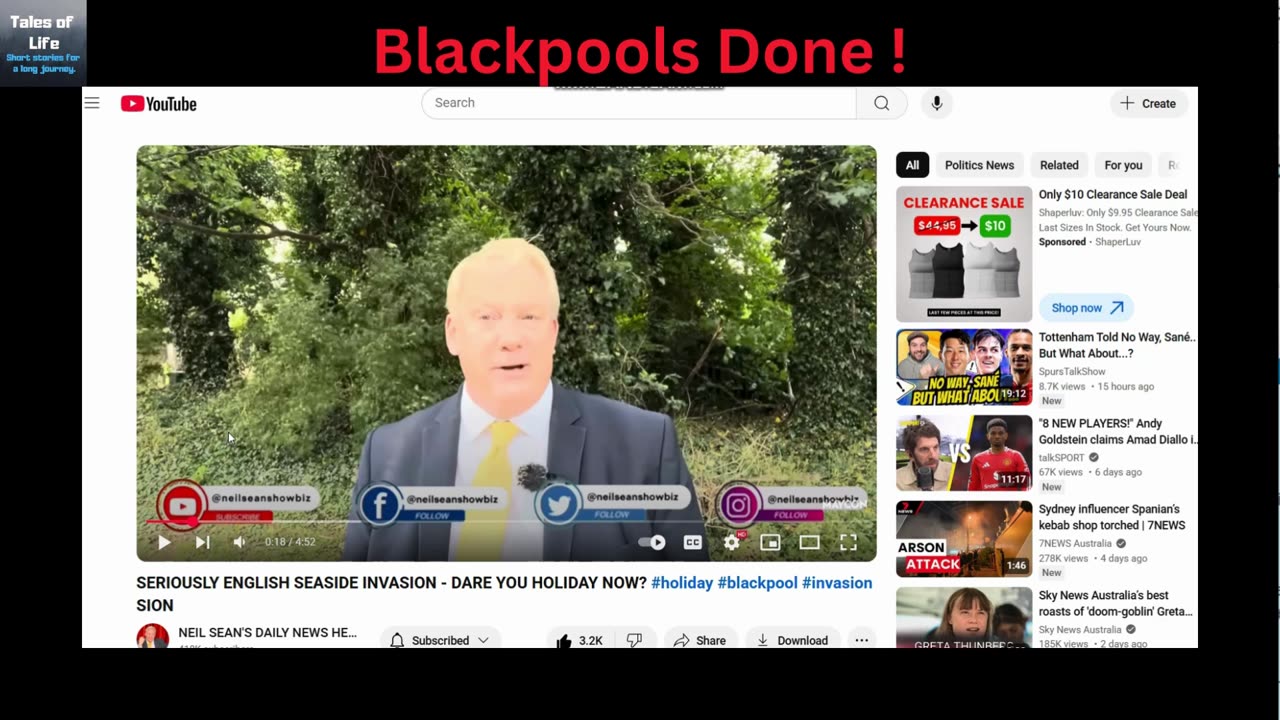Expand the Subscribed notification dropdown
The image size is (1280, 720).
click(440, 640)
